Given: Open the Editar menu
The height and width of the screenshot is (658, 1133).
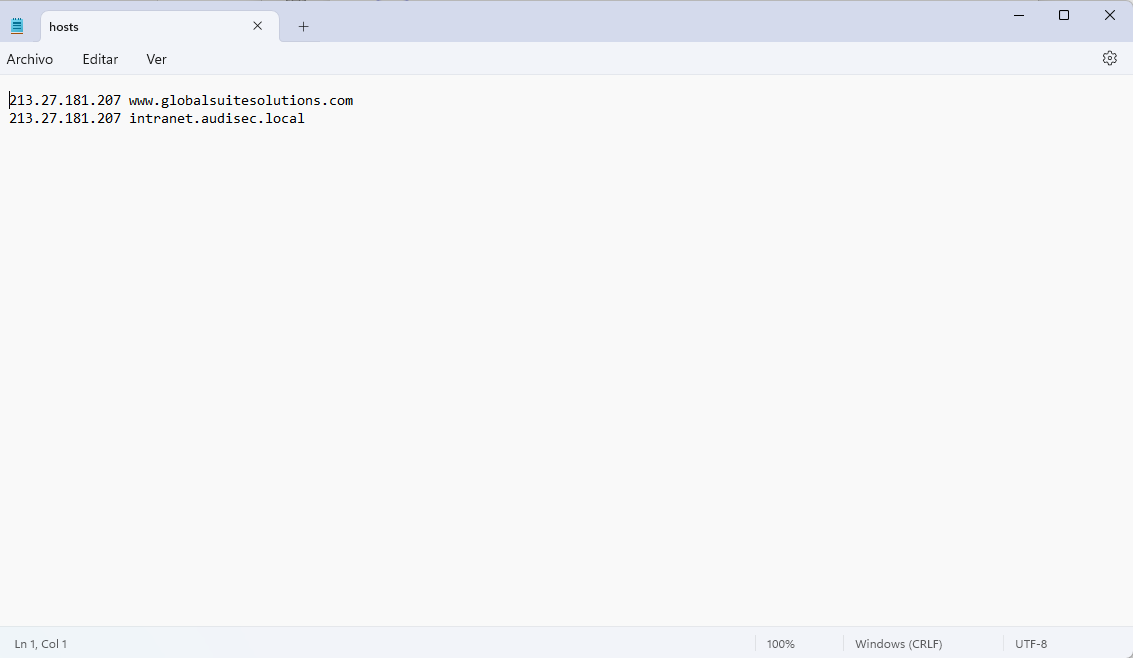Looking at the screenshot, I should pos(100,59).
